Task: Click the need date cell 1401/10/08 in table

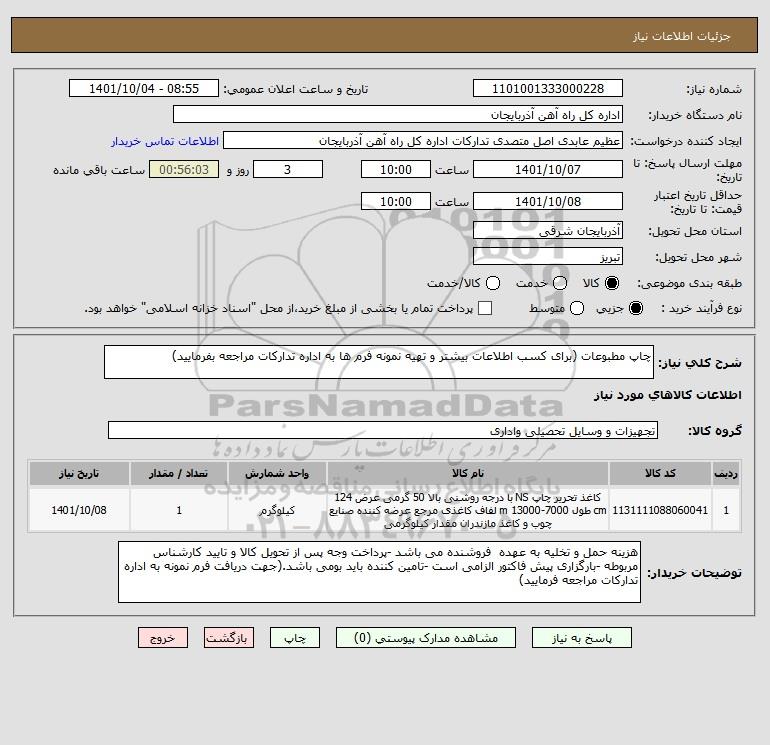Action: [x=79, y=510]
